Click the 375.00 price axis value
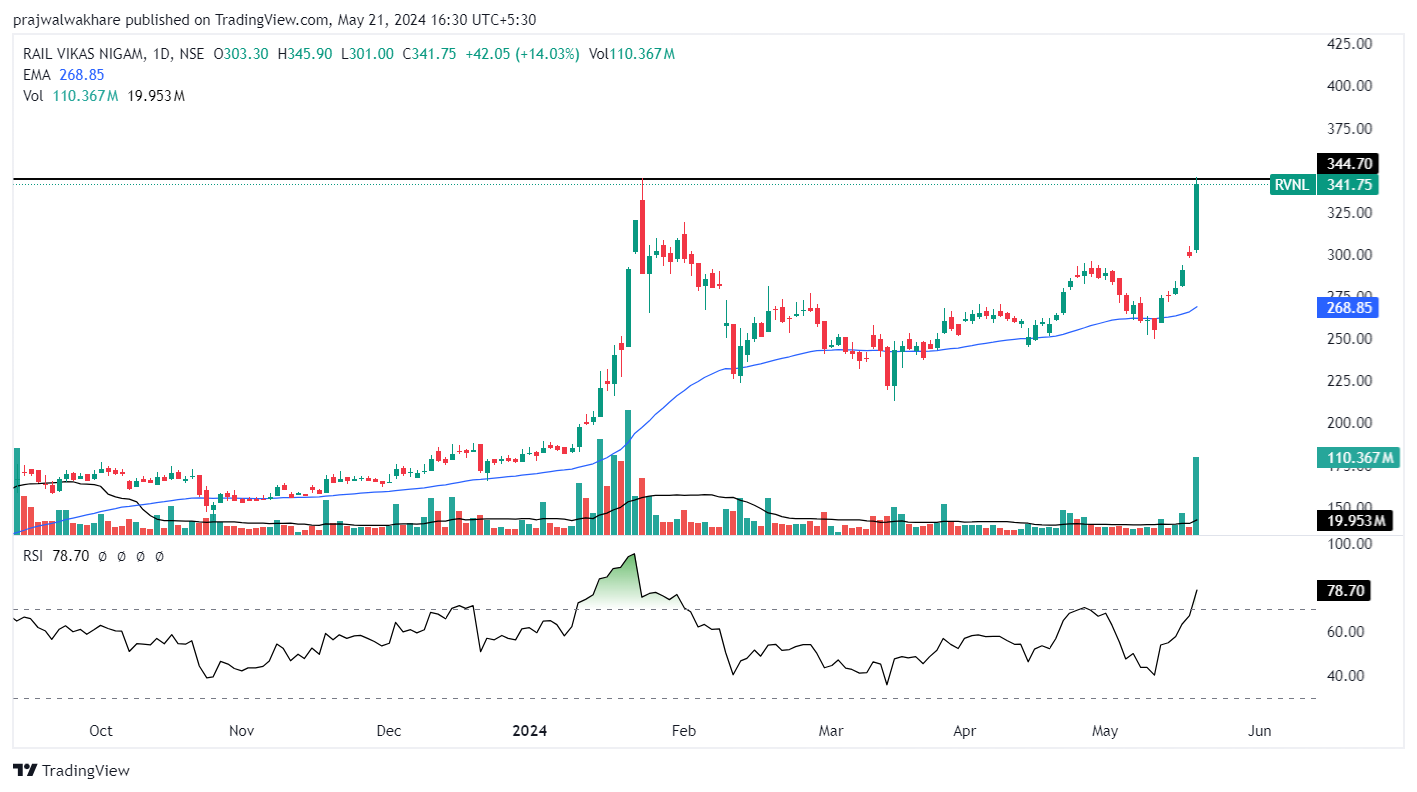The image size is (1417, 792). [x=1349, y=129]
